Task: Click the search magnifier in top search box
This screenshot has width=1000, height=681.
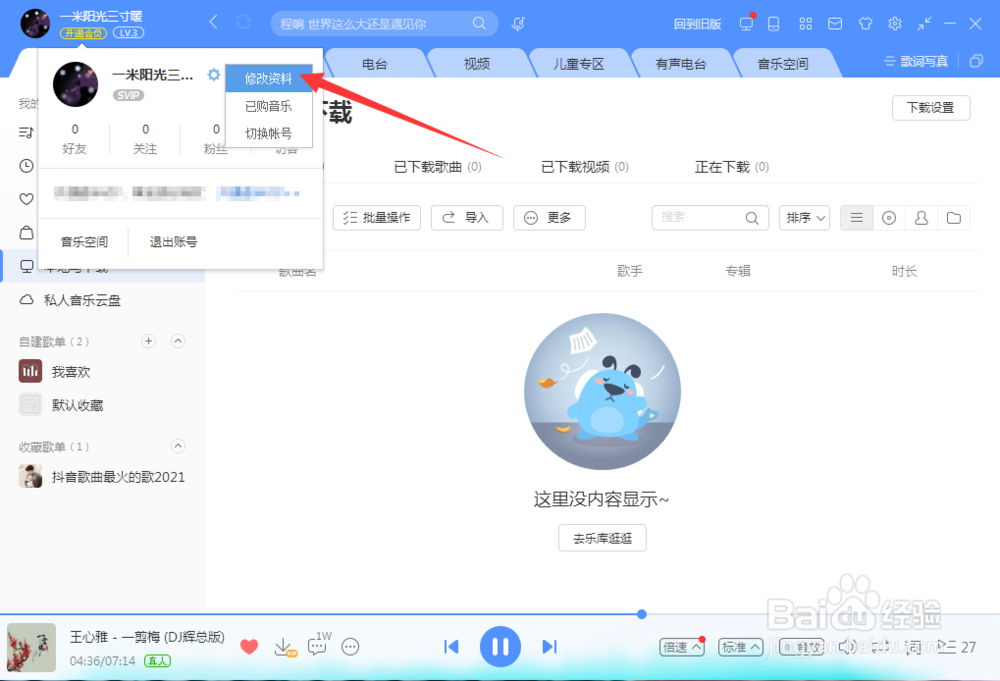Action: point(479,24)
